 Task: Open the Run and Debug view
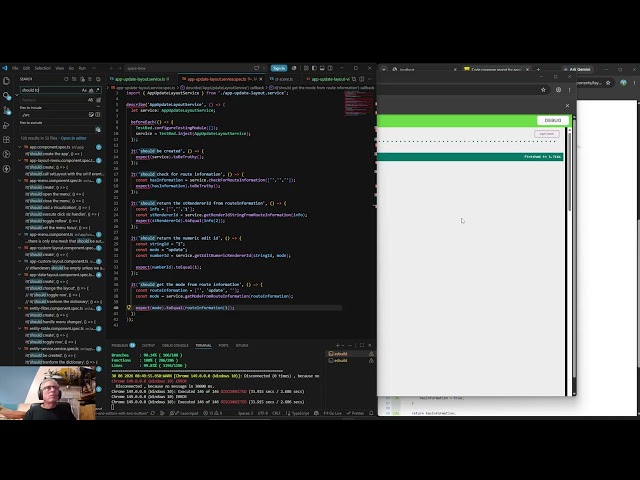click(6, 125)
